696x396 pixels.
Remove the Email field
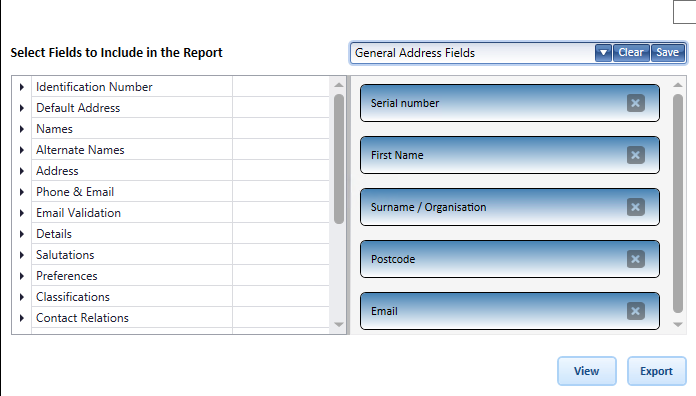tap(636, 311)
